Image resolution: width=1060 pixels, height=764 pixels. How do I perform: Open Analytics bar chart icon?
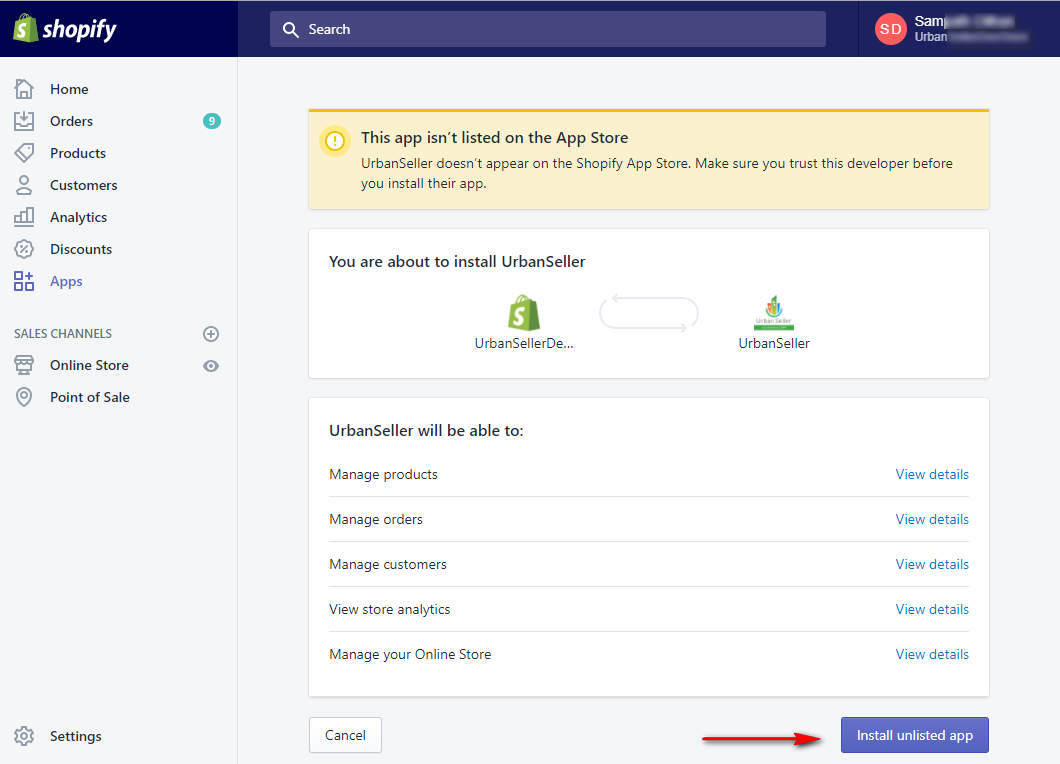coord(24,217)
